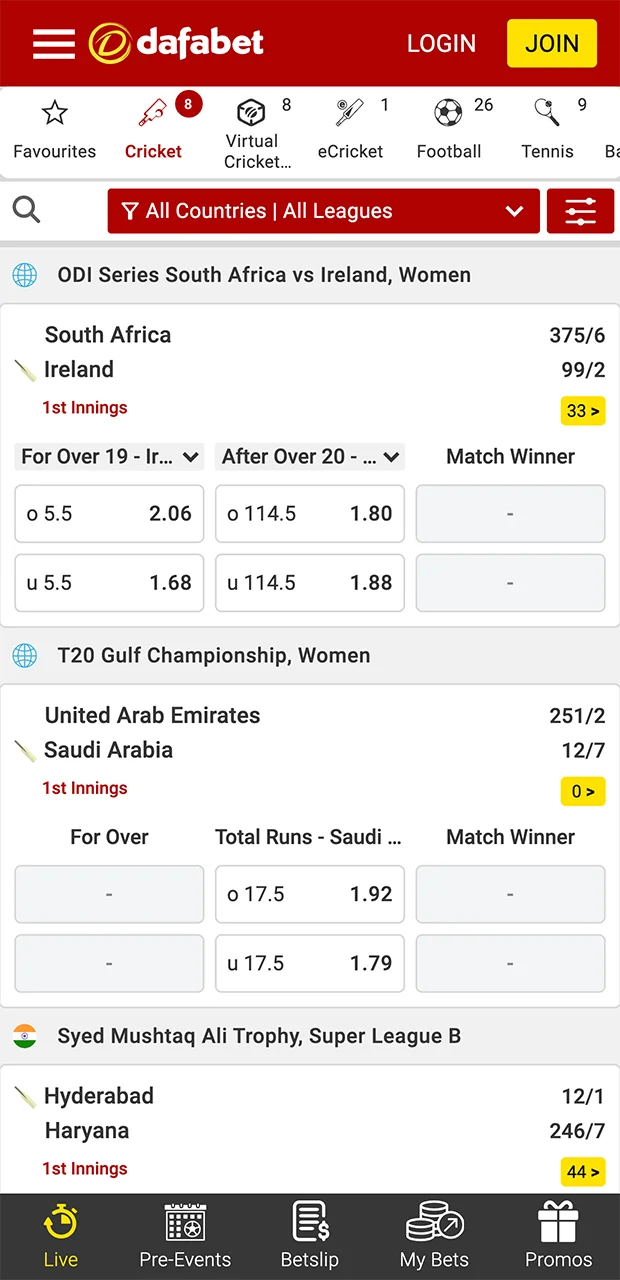Select the o 5.5 odds at 2.06
Viewport: 620px width, 1280px height.
coord(108,513)
